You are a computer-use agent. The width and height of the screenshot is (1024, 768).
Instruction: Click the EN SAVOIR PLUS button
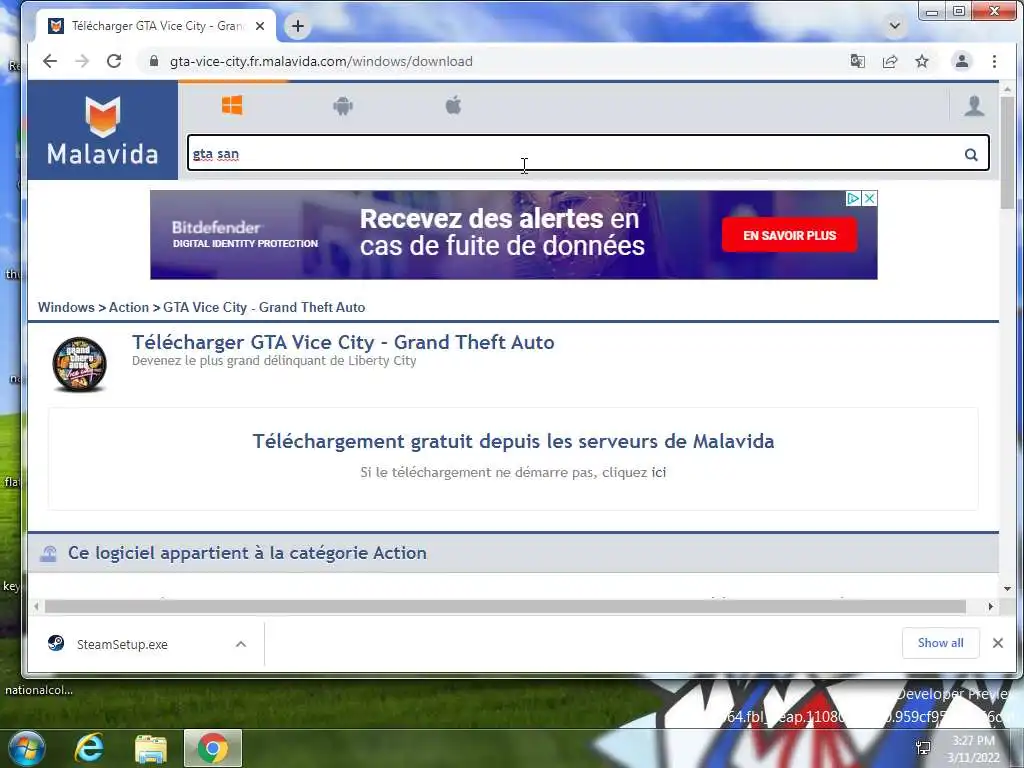tap(789, 235)
